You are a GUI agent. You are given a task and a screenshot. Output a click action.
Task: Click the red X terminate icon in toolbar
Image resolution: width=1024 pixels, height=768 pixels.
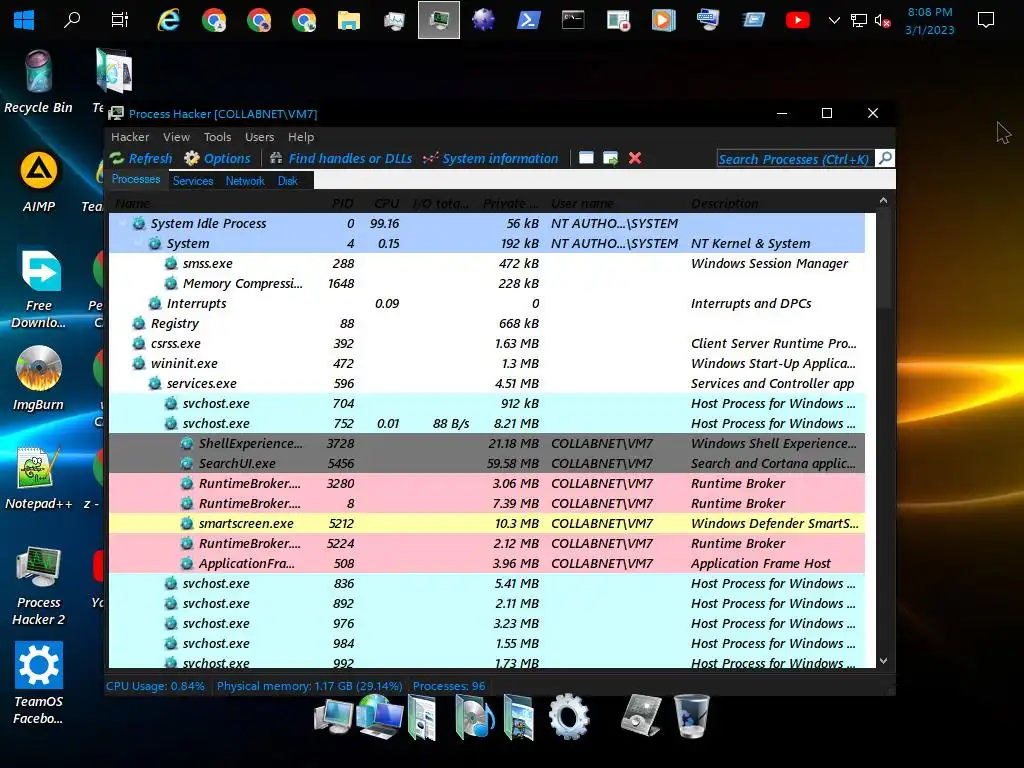pyautogui.click(x=635, y=158)
